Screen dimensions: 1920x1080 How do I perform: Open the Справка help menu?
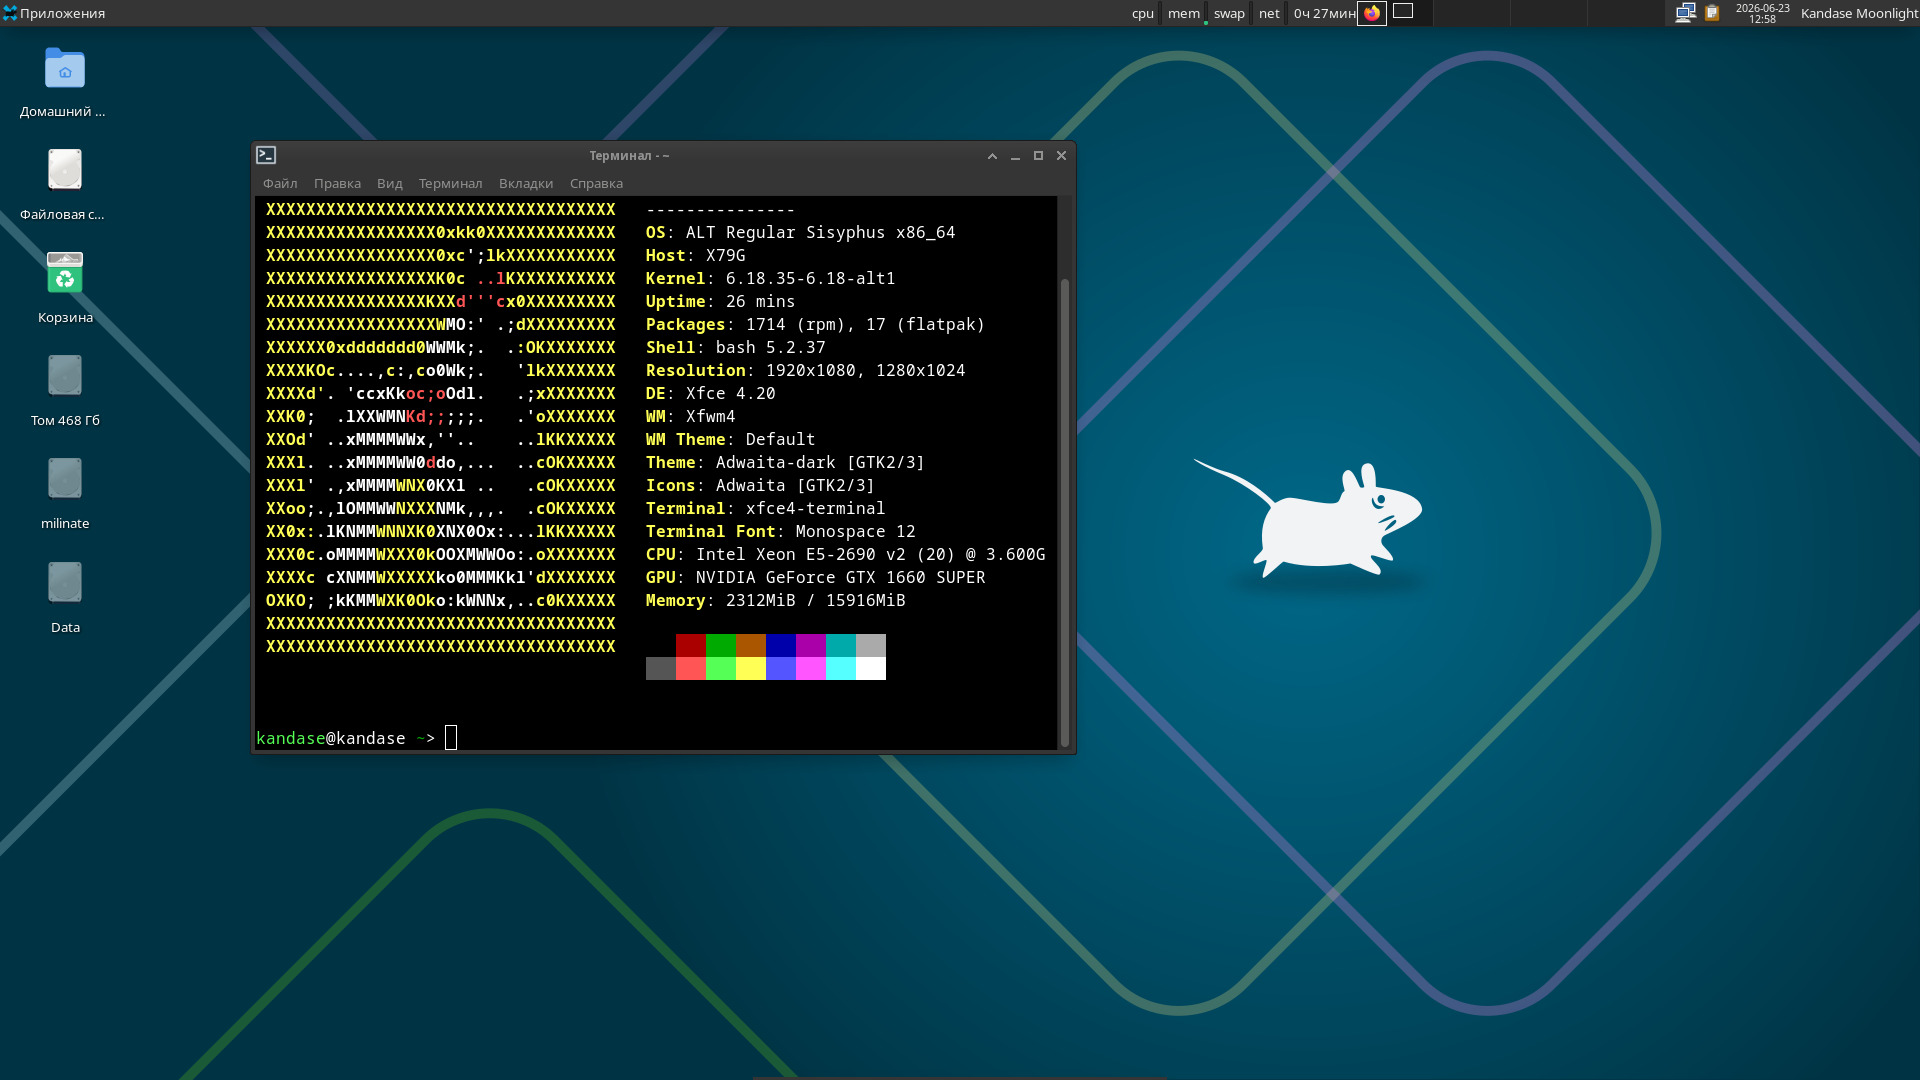point(596,183)
